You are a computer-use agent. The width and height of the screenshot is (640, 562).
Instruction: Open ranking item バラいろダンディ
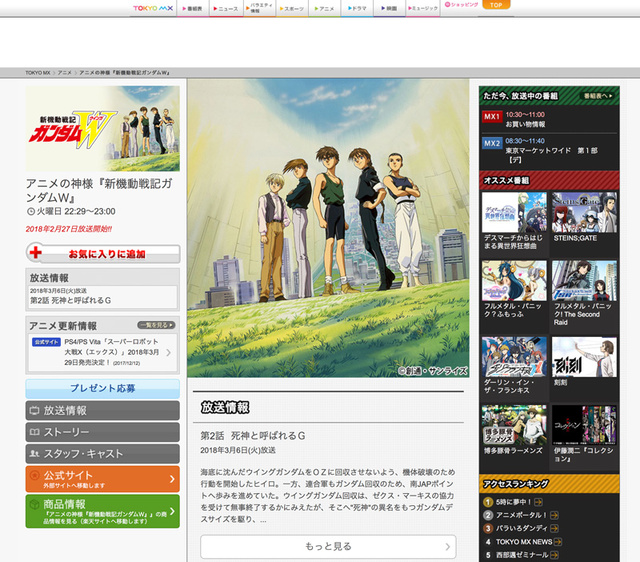(521, 528)
